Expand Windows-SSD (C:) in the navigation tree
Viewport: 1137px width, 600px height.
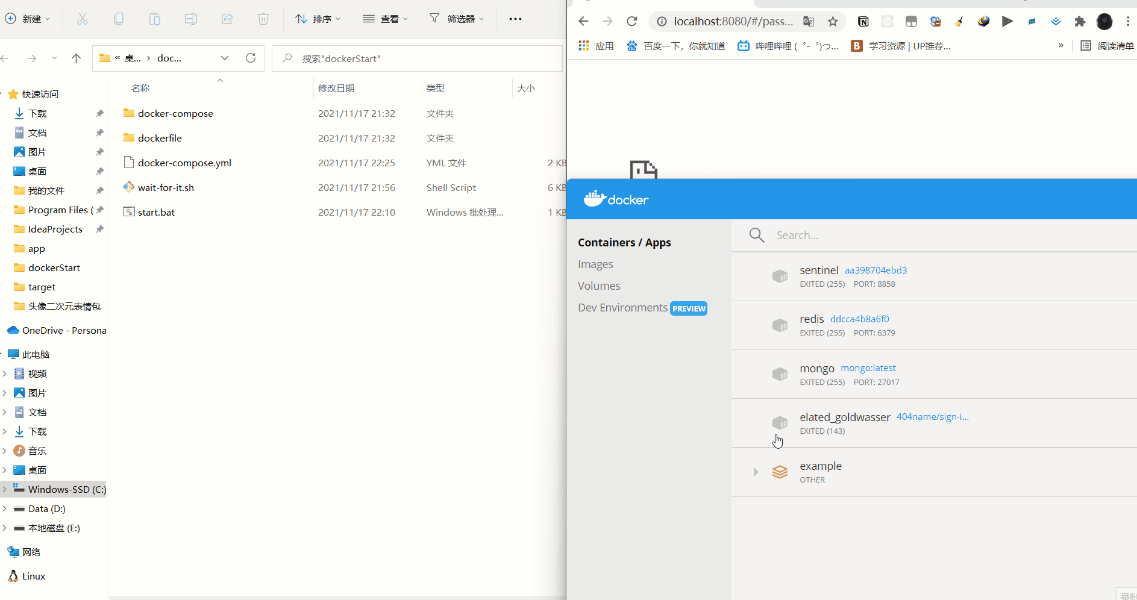4,489
